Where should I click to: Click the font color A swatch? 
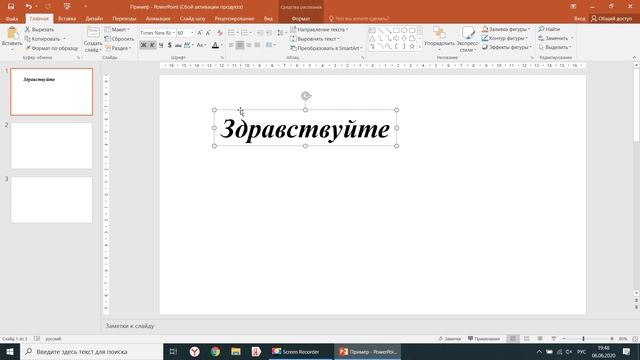215,45
